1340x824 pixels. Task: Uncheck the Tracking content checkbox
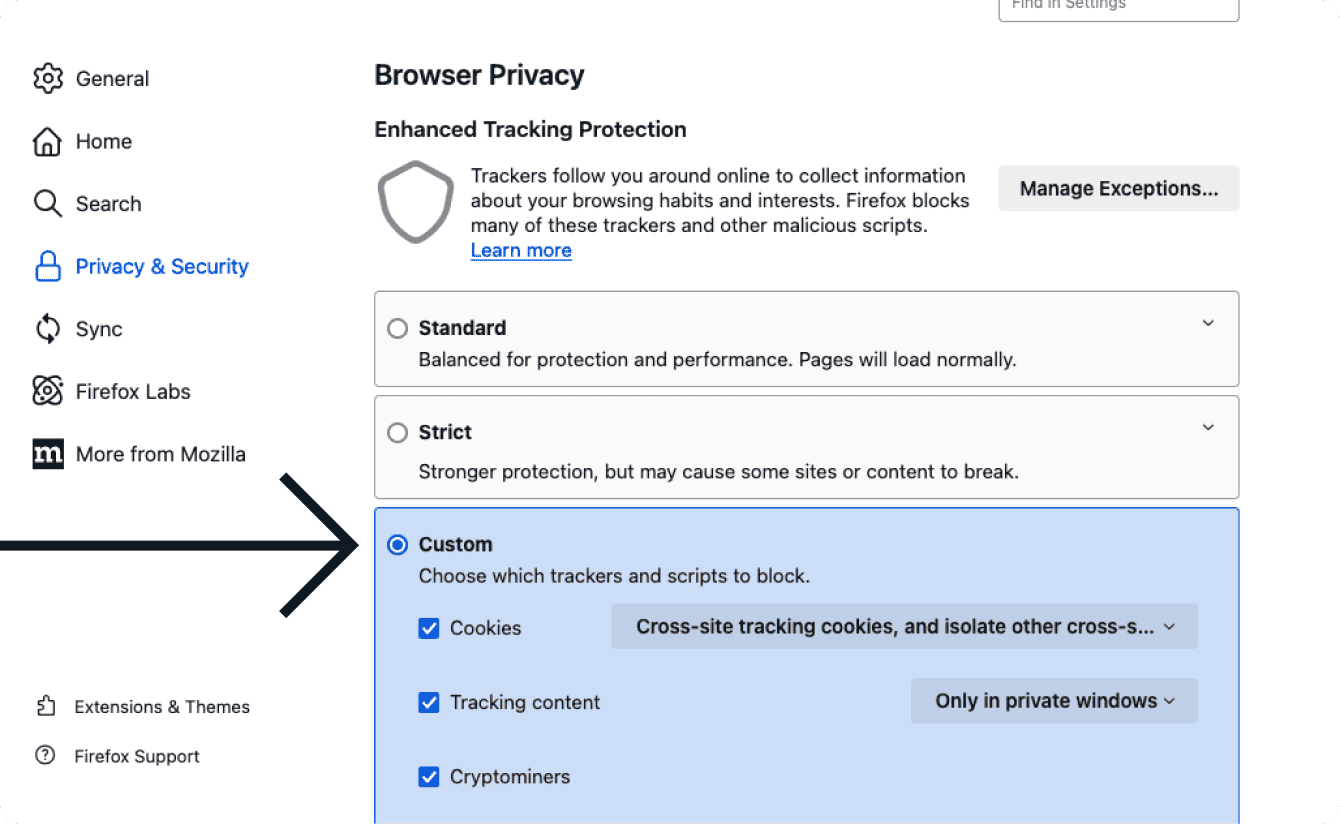(429, 702)
